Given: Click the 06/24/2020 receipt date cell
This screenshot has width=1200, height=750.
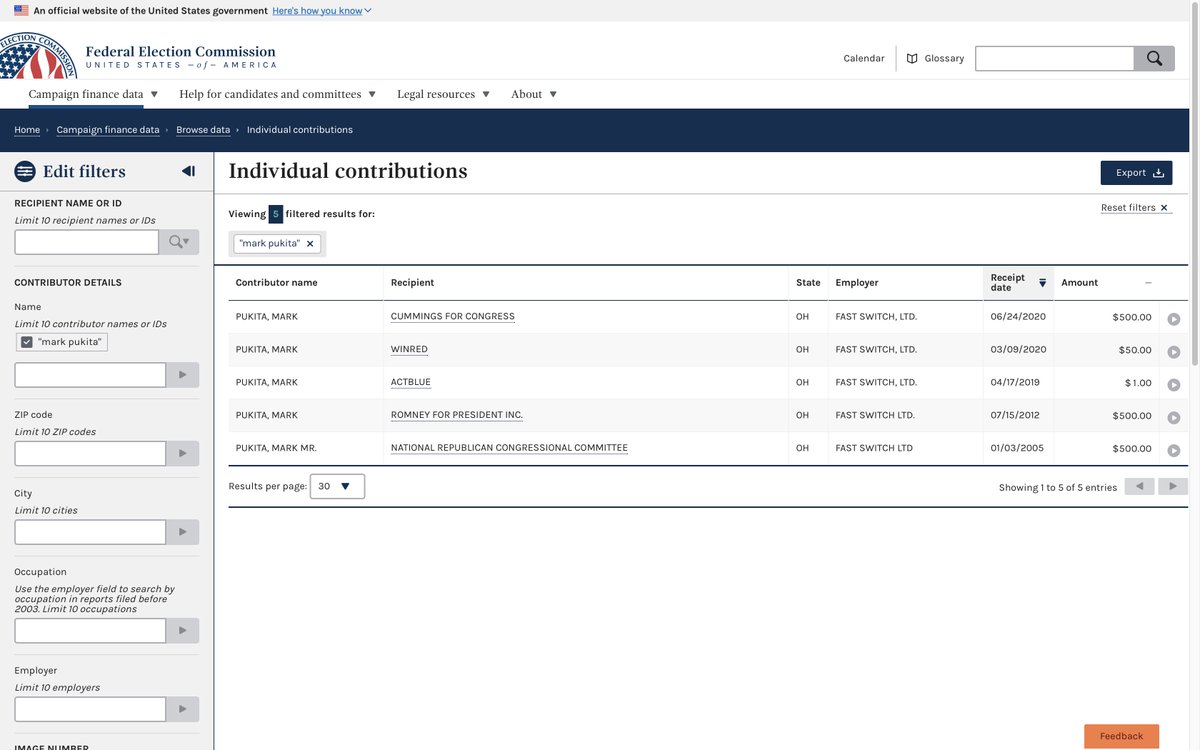Looking at the screenshot, I should tap(1018, 317).
